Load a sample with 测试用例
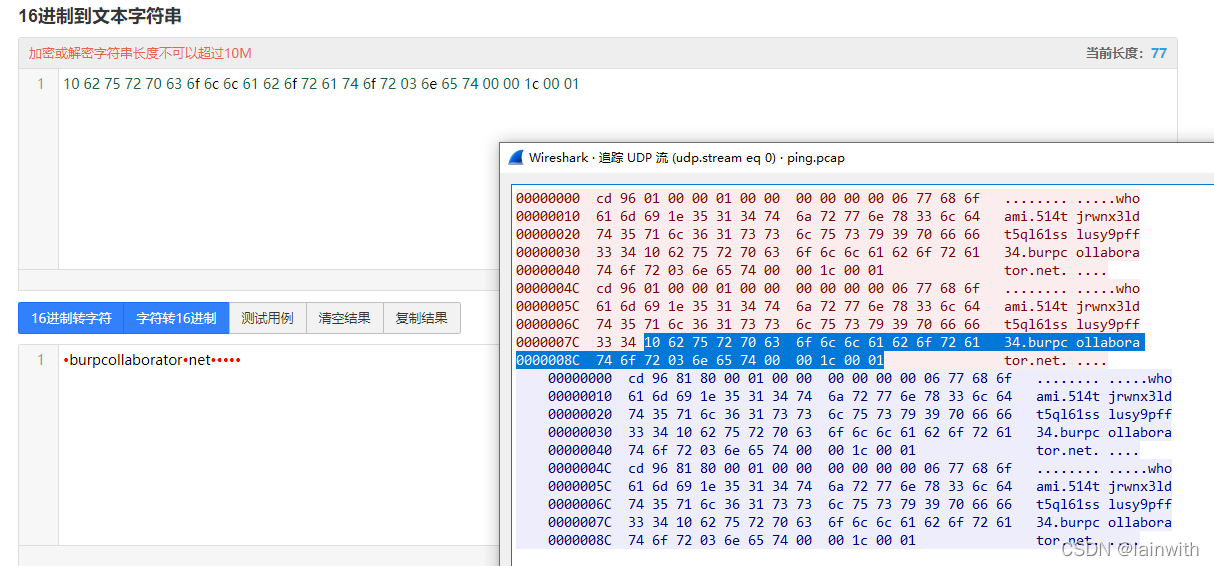Screen dimensions: 1214x566 pos(267,318)
